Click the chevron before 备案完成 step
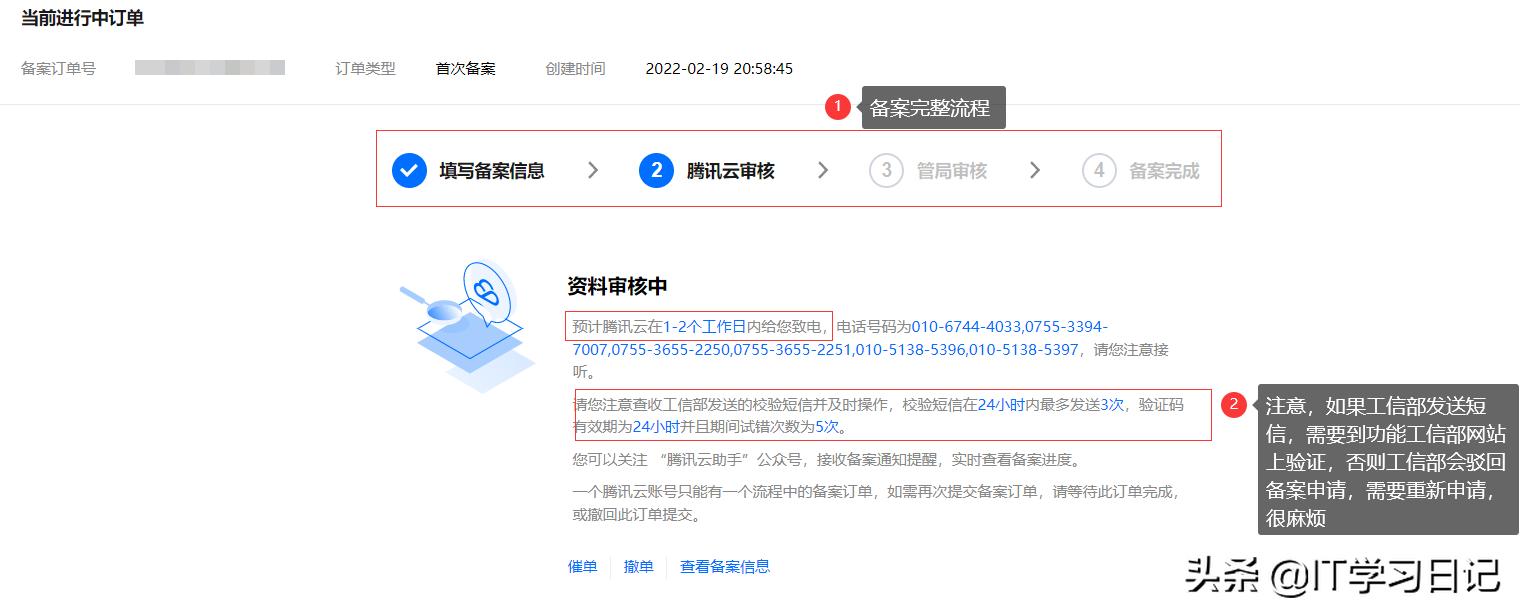The height and width of the screenshot is (614, 1520). point(1036,170)
